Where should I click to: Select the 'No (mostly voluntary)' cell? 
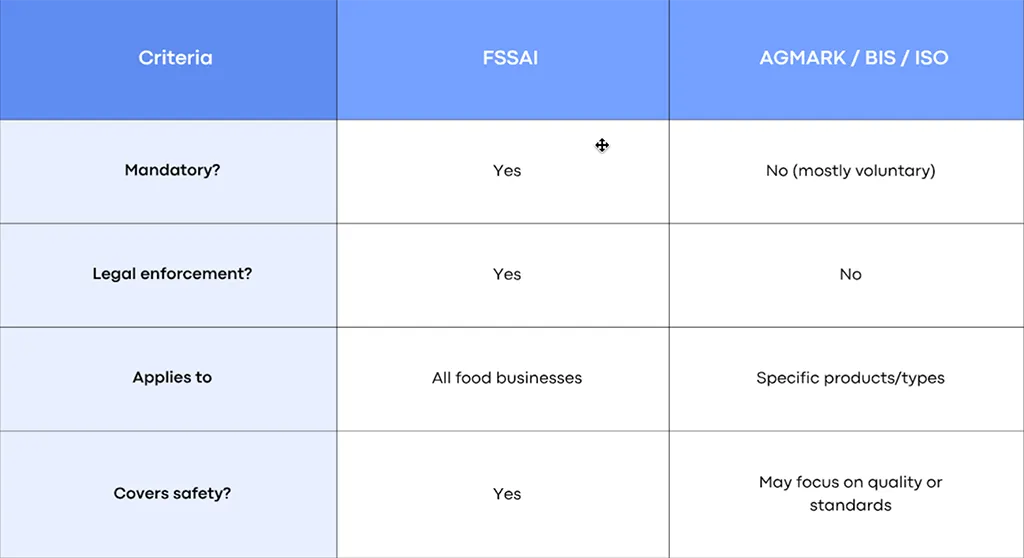pos(850,171)
